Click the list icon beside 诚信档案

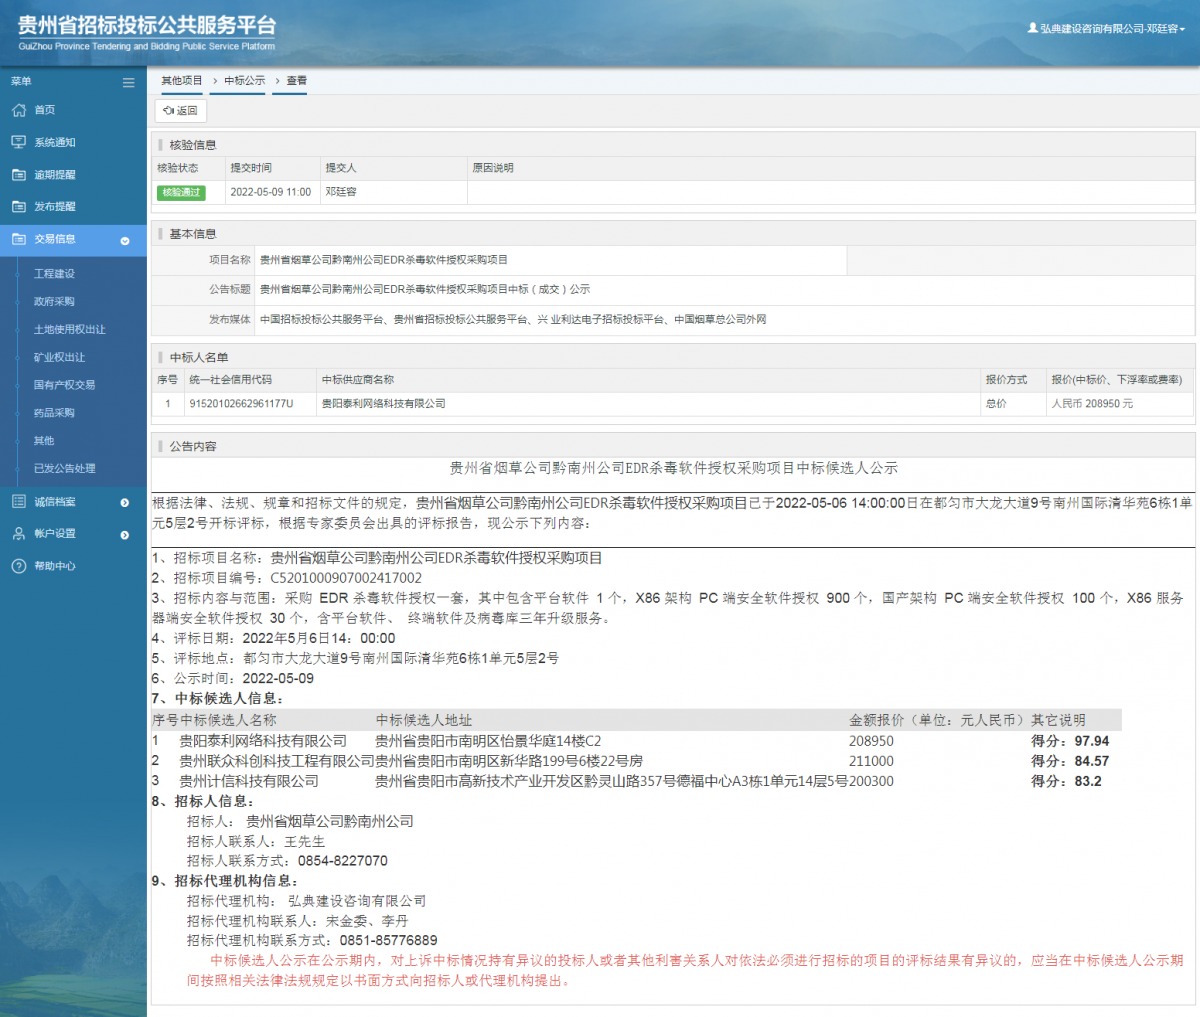point(18,502)
